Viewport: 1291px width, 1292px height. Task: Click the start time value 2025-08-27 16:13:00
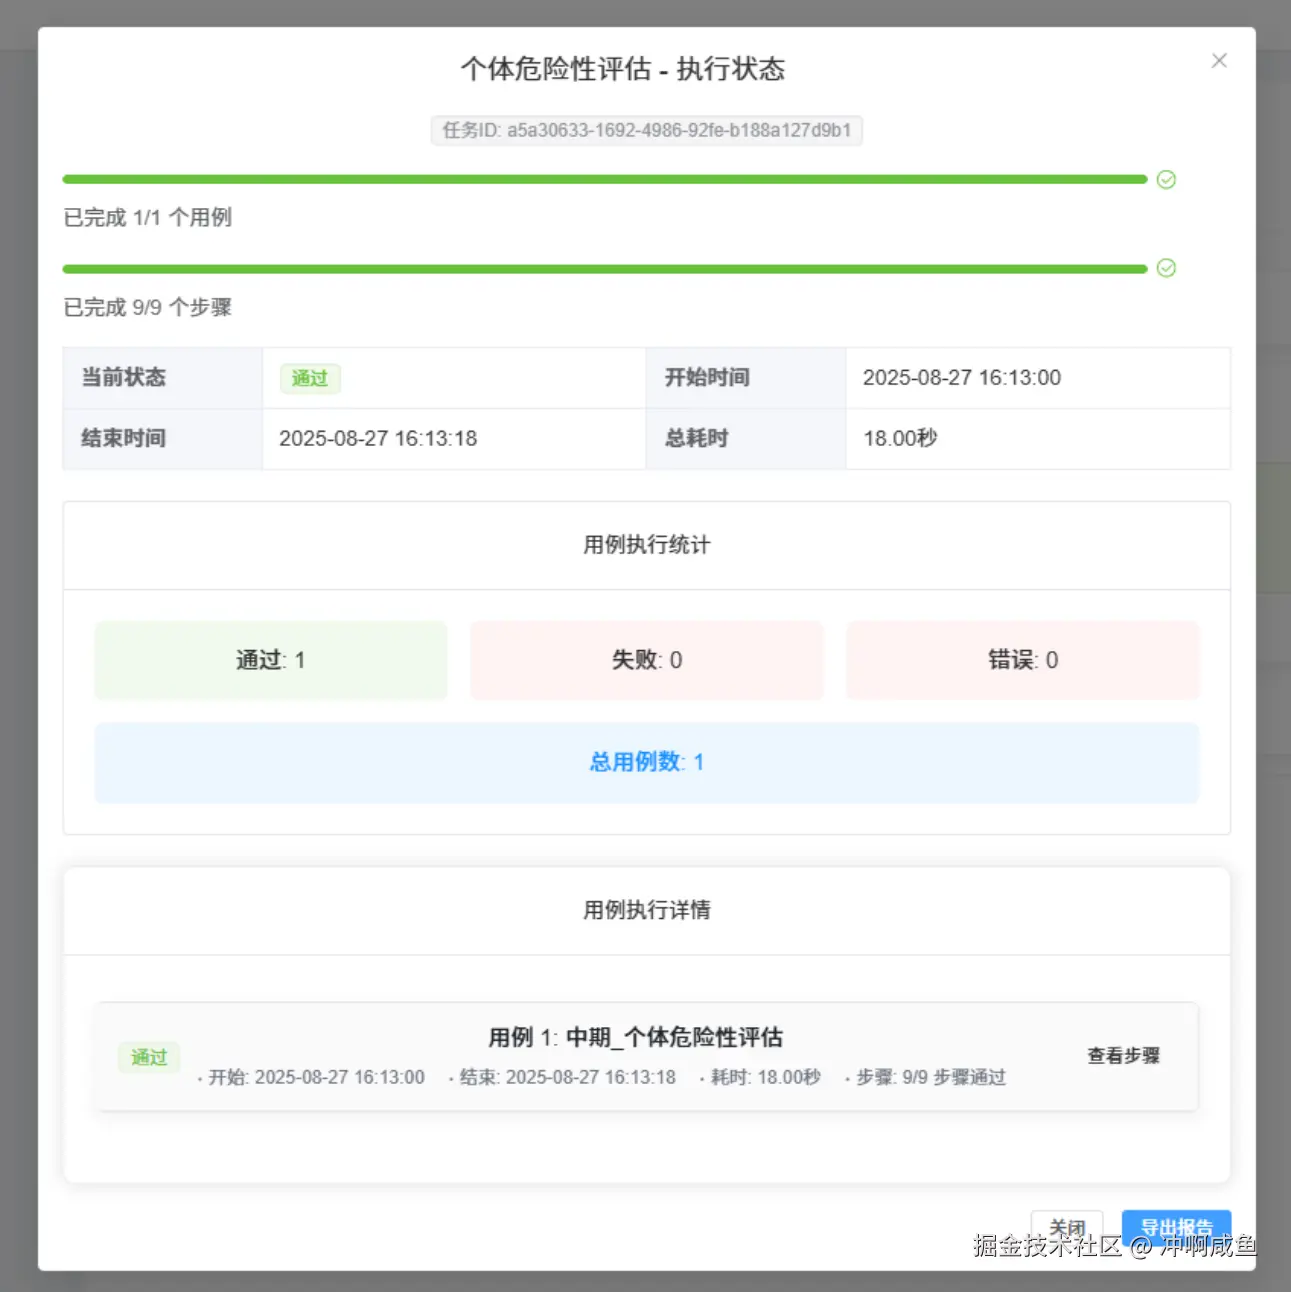click(962, 378)
